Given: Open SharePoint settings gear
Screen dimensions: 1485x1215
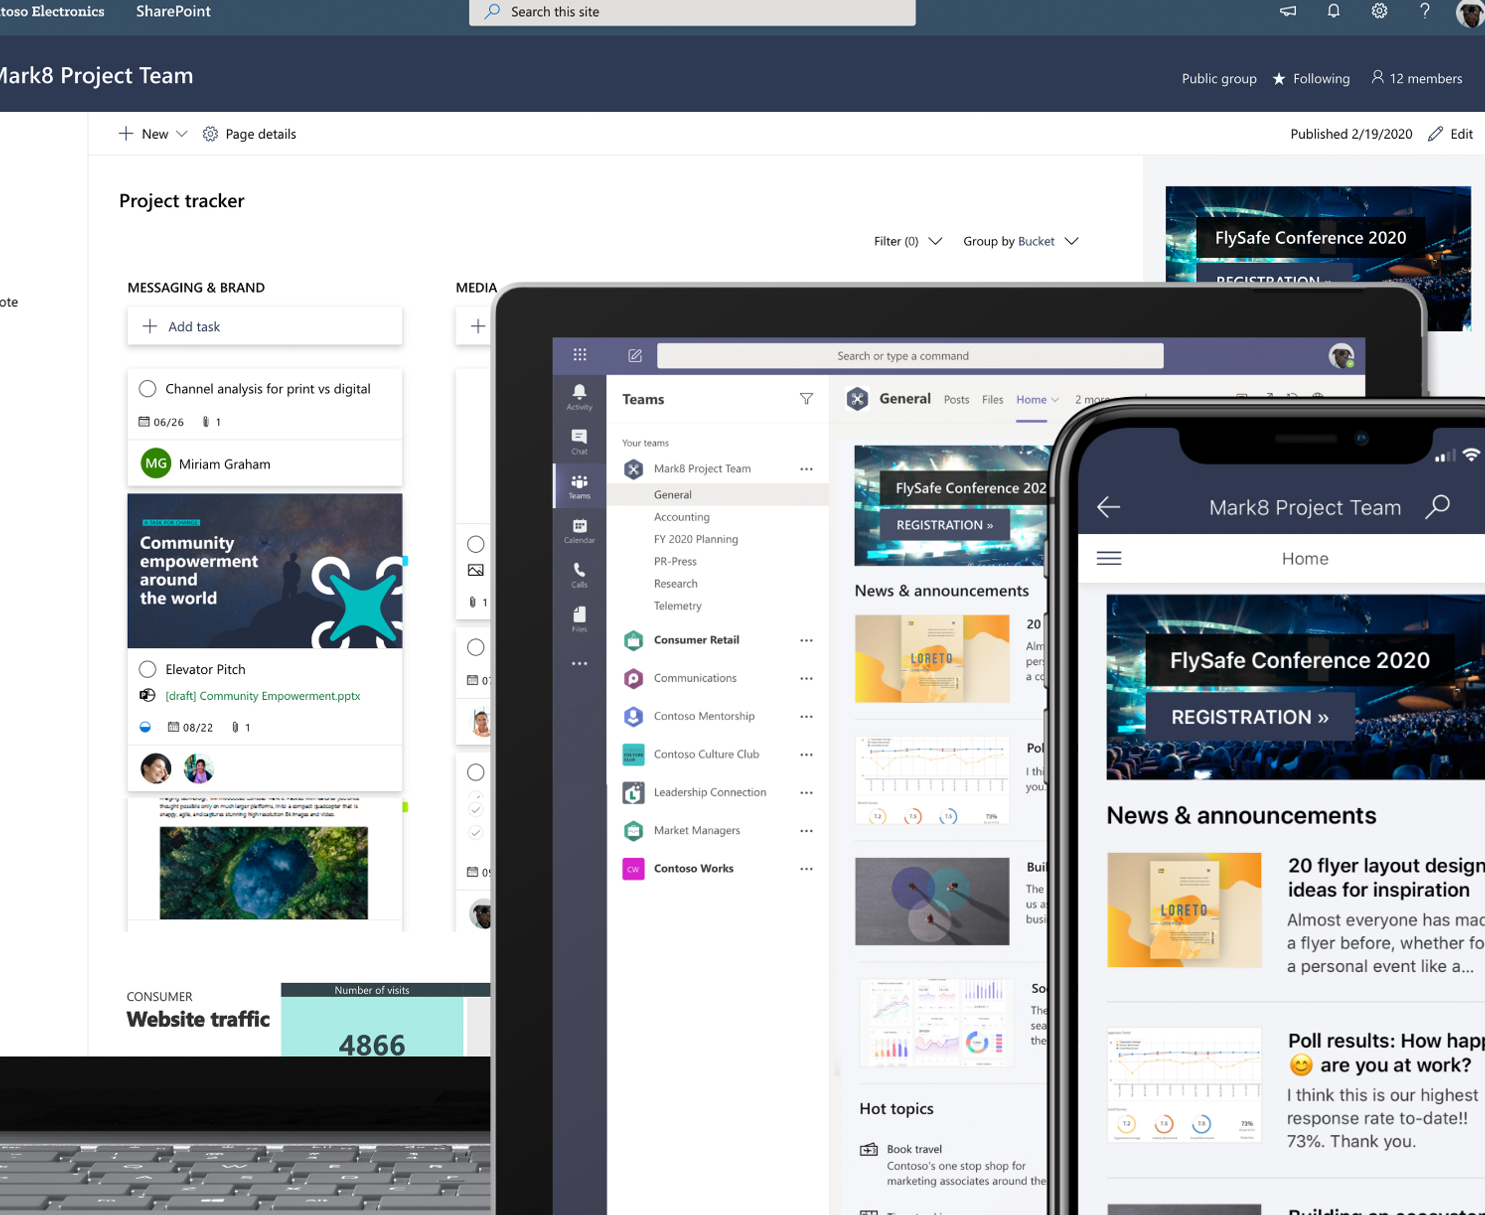Looking at the screenshot, I should tap(1379, 12).
